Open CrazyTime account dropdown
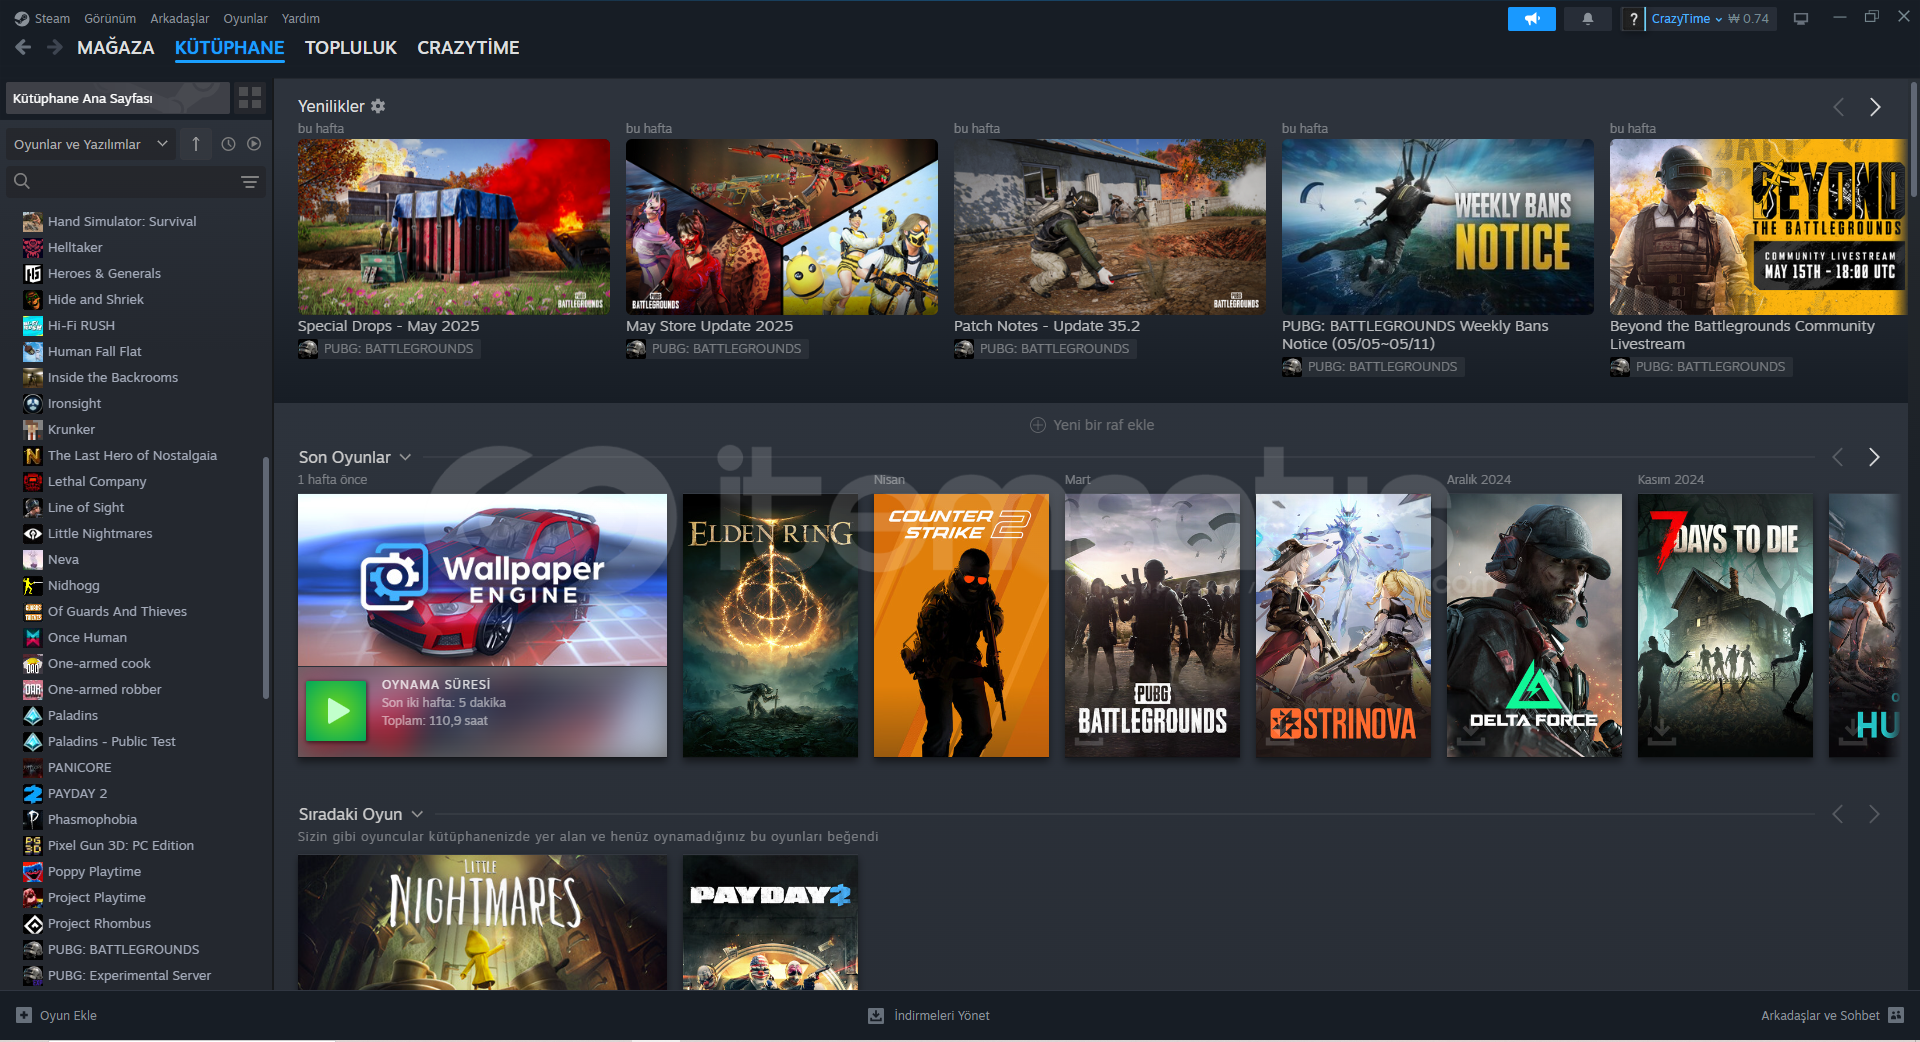Viewport: 1920px width, 1042px height. pos(1686,19)
